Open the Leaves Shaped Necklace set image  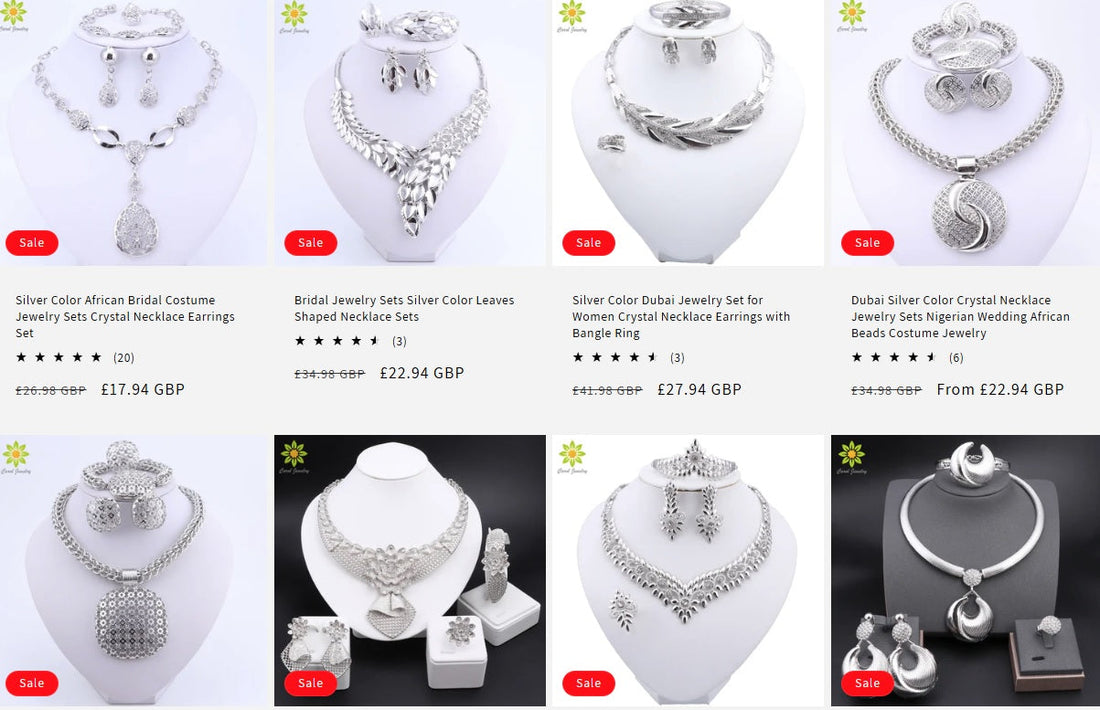tap(410, 133)
